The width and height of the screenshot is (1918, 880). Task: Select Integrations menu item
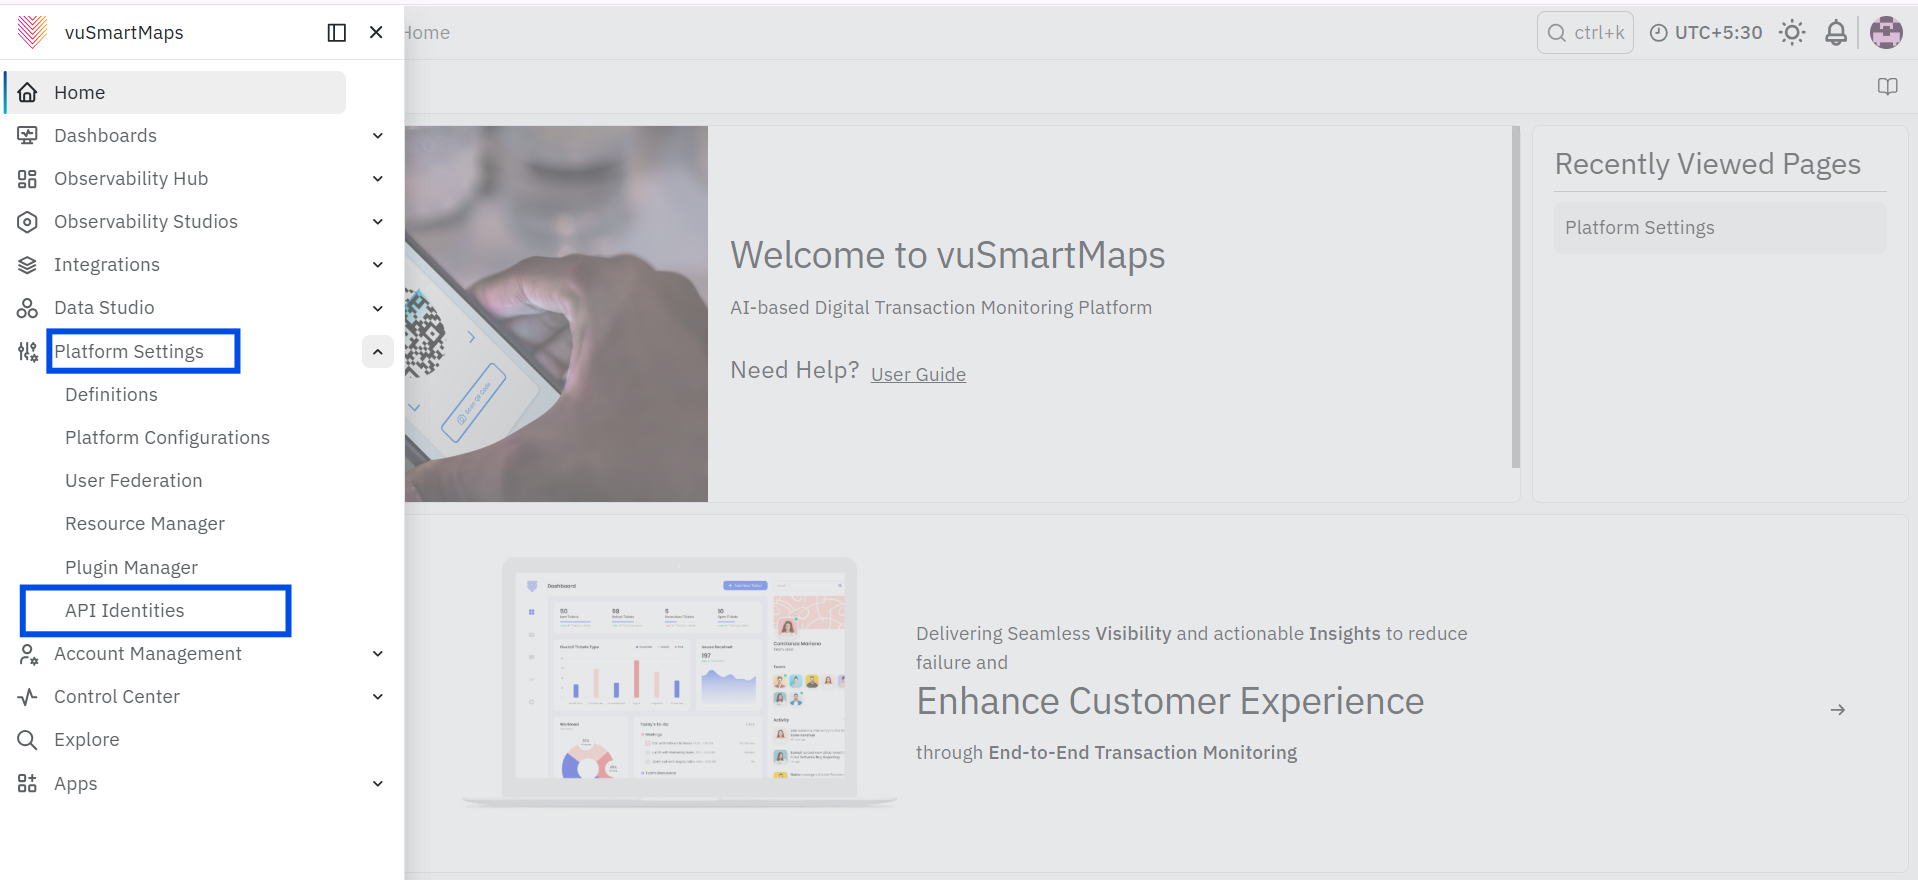[107, 265]
